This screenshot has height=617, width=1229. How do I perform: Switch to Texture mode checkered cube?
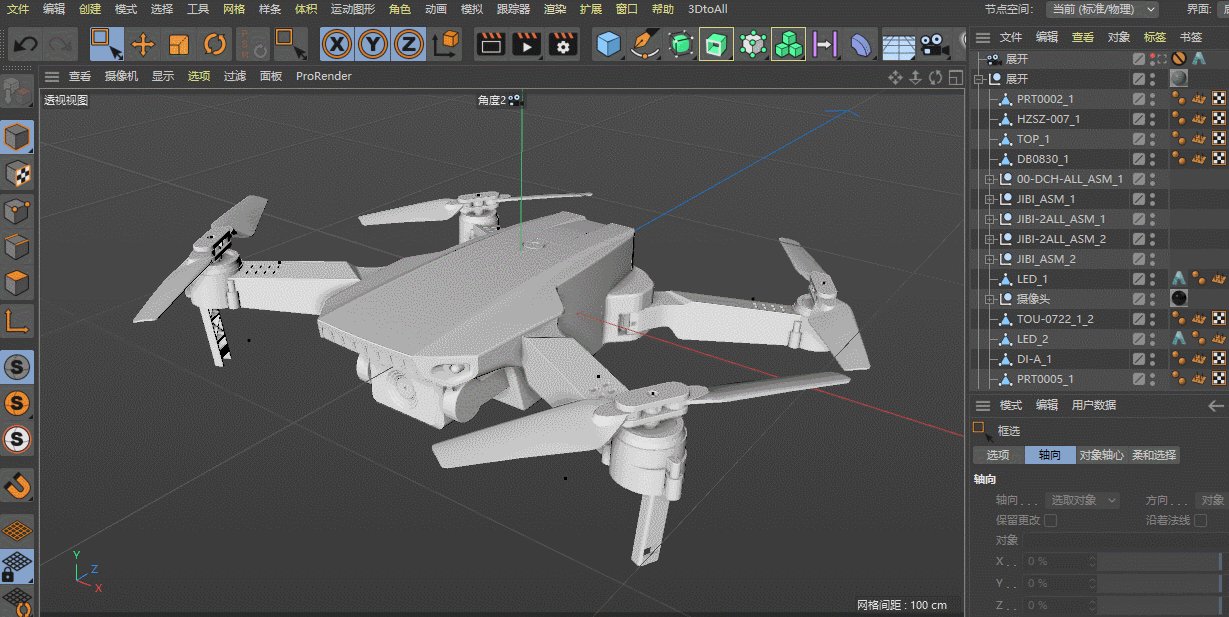click(x=18, y=174)
